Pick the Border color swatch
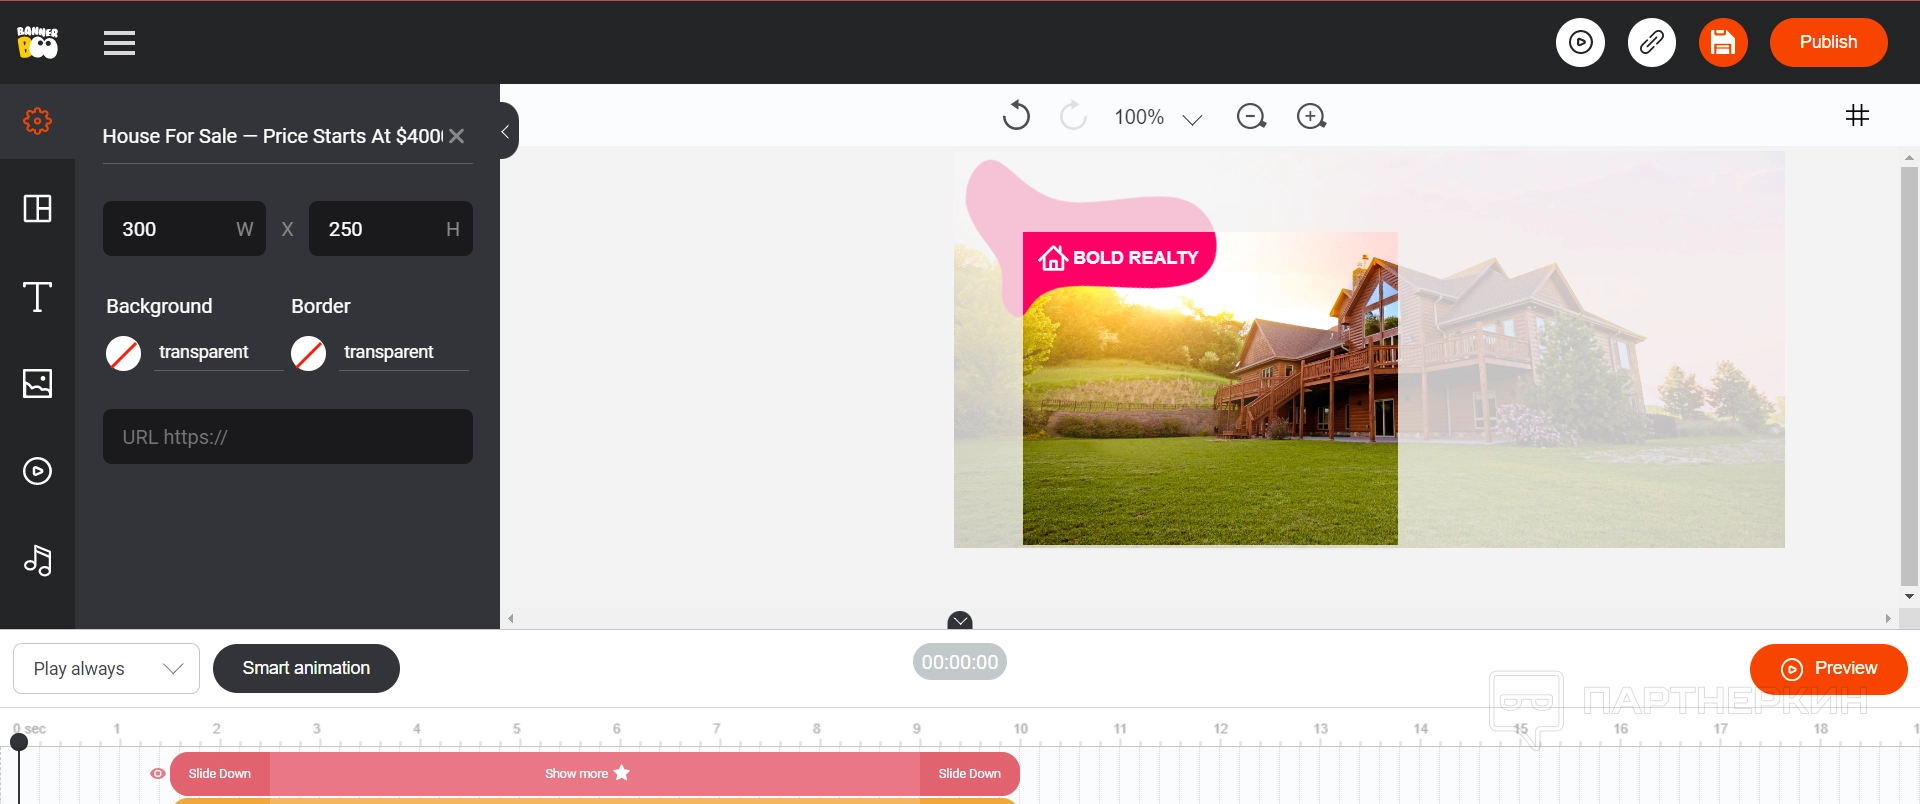 (x=309, y=353)
